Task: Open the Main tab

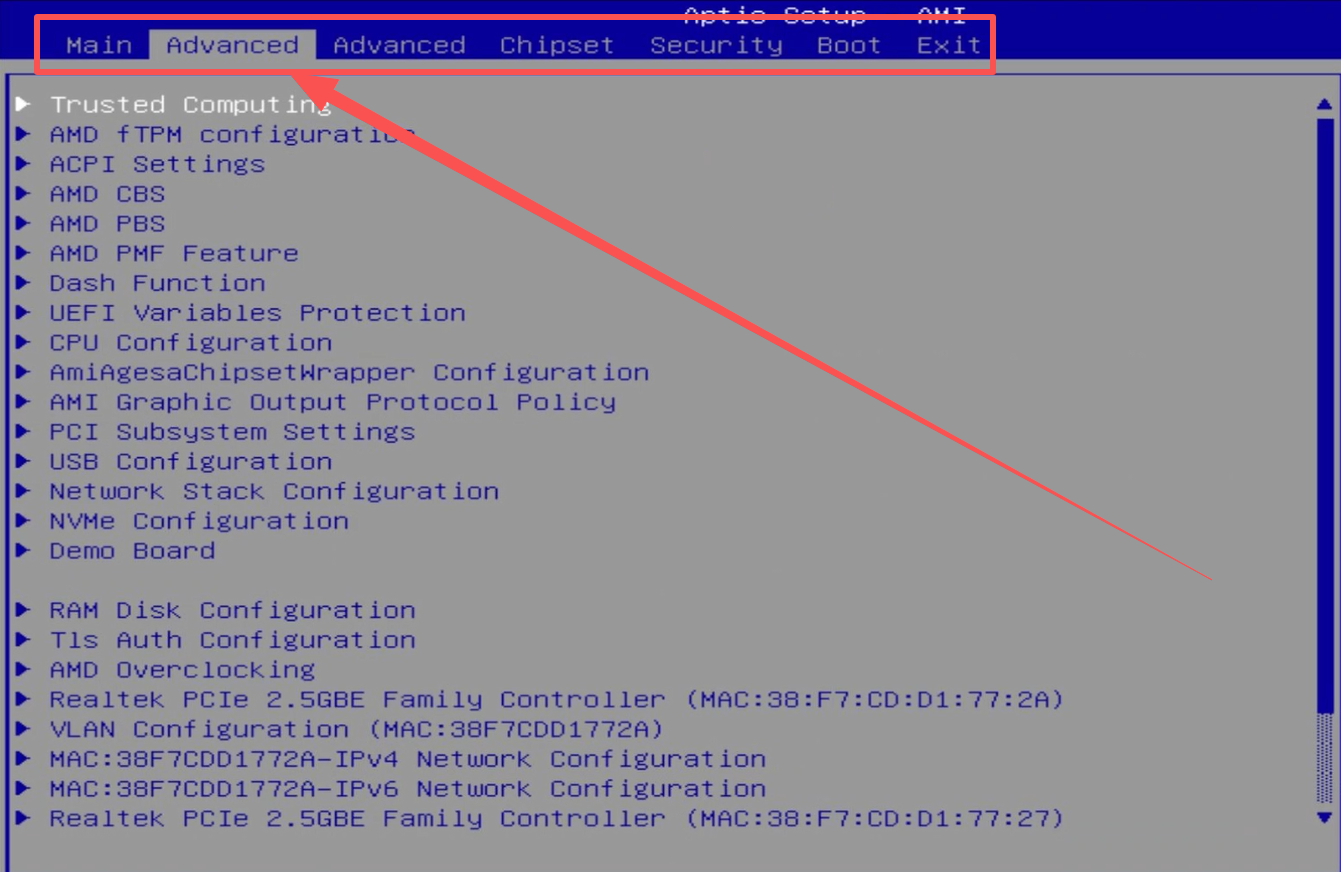Action: click(x=98, y=45)
